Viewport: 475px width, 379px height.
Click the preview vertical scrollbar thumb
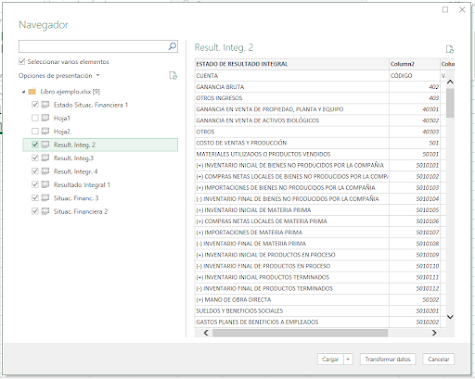(x=450, y=103)
